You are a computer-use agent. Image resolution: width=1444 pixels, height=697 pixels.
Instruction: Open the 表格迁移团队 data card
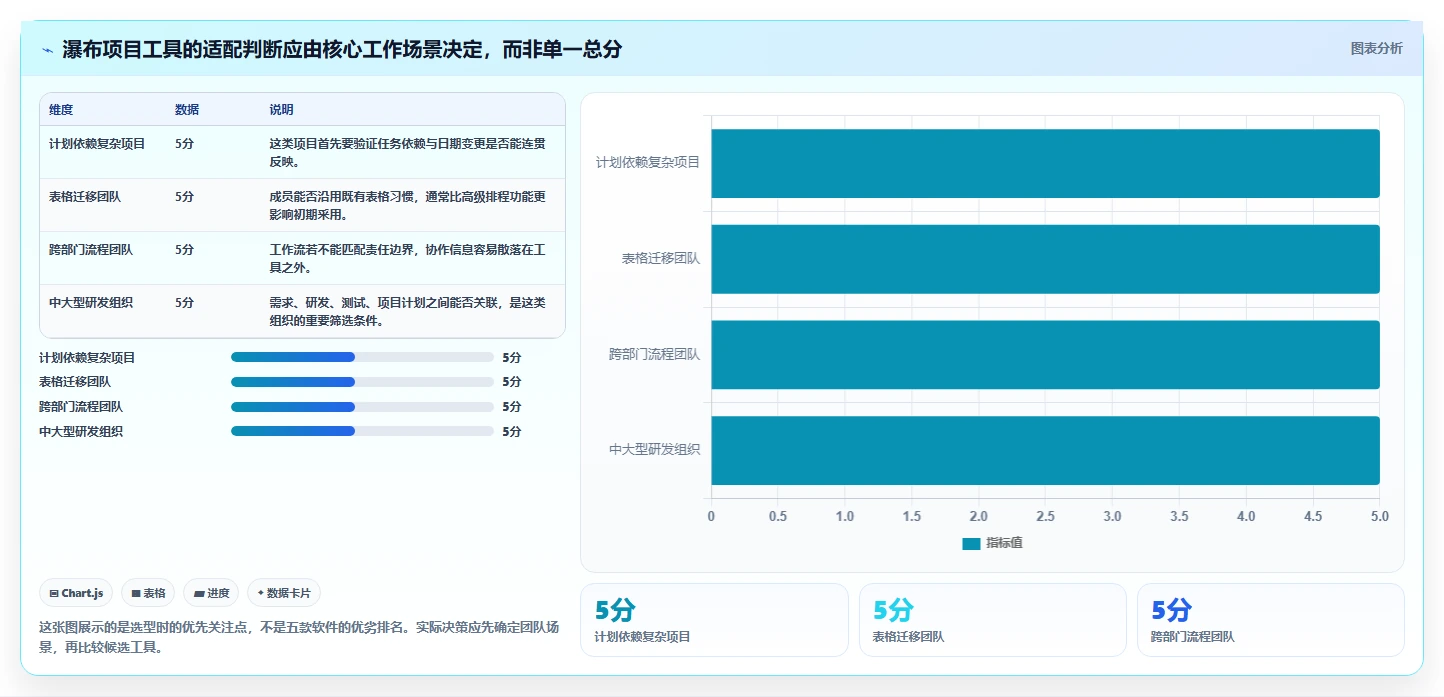[x=993, y=620]
